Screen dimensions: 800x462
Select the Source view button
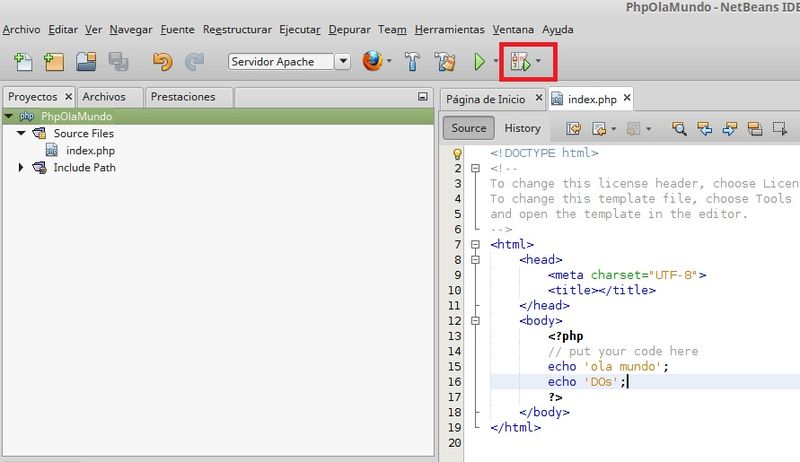pyautogui.click(x=469, y=128)
